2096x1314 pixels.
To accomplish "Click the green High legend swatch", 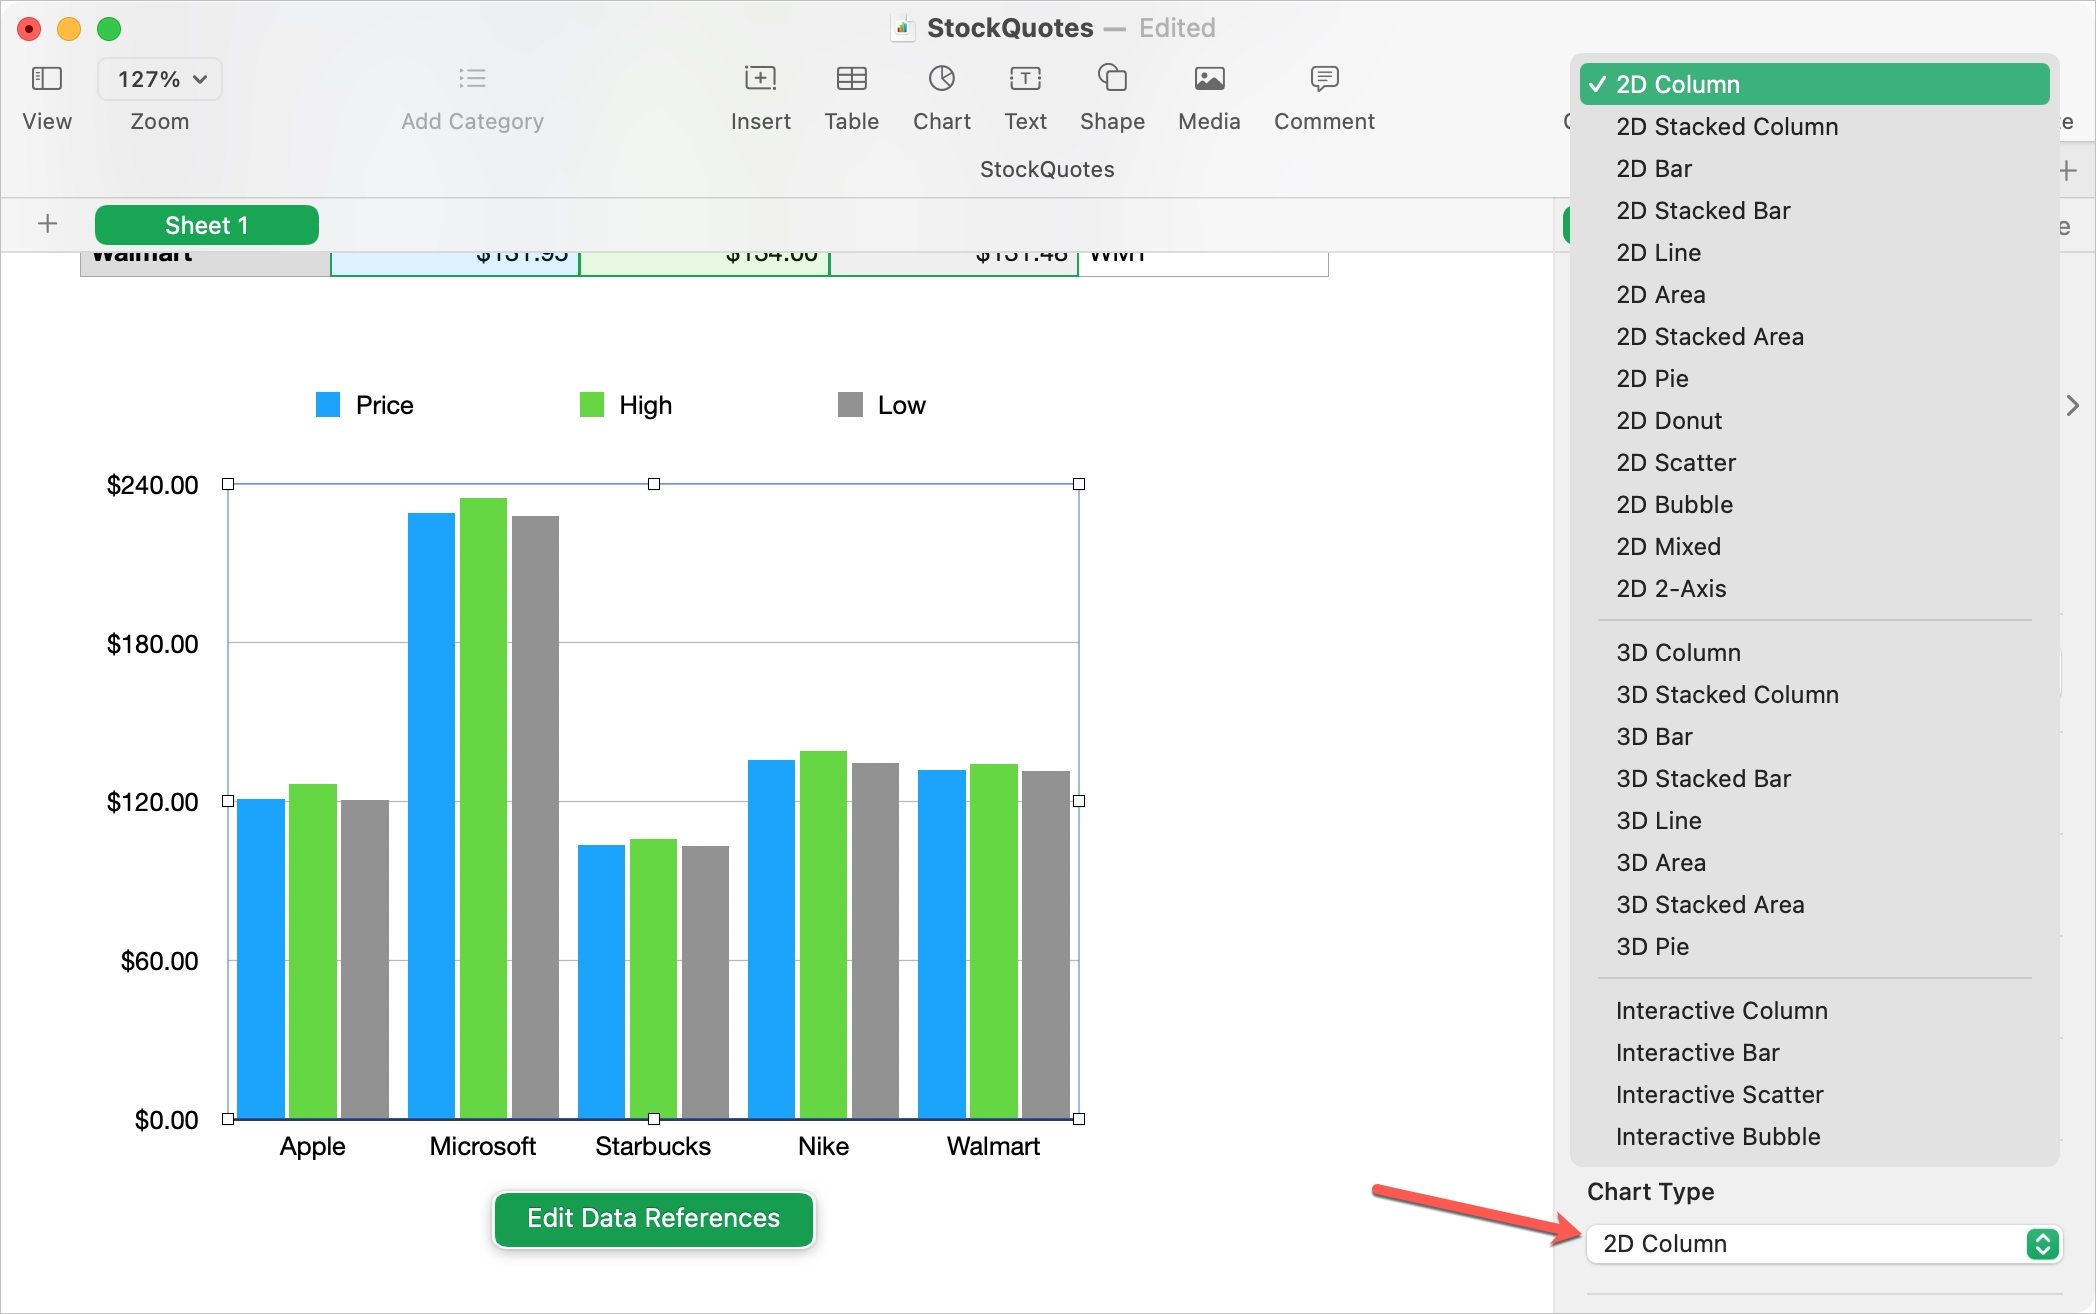I will 592,404.
